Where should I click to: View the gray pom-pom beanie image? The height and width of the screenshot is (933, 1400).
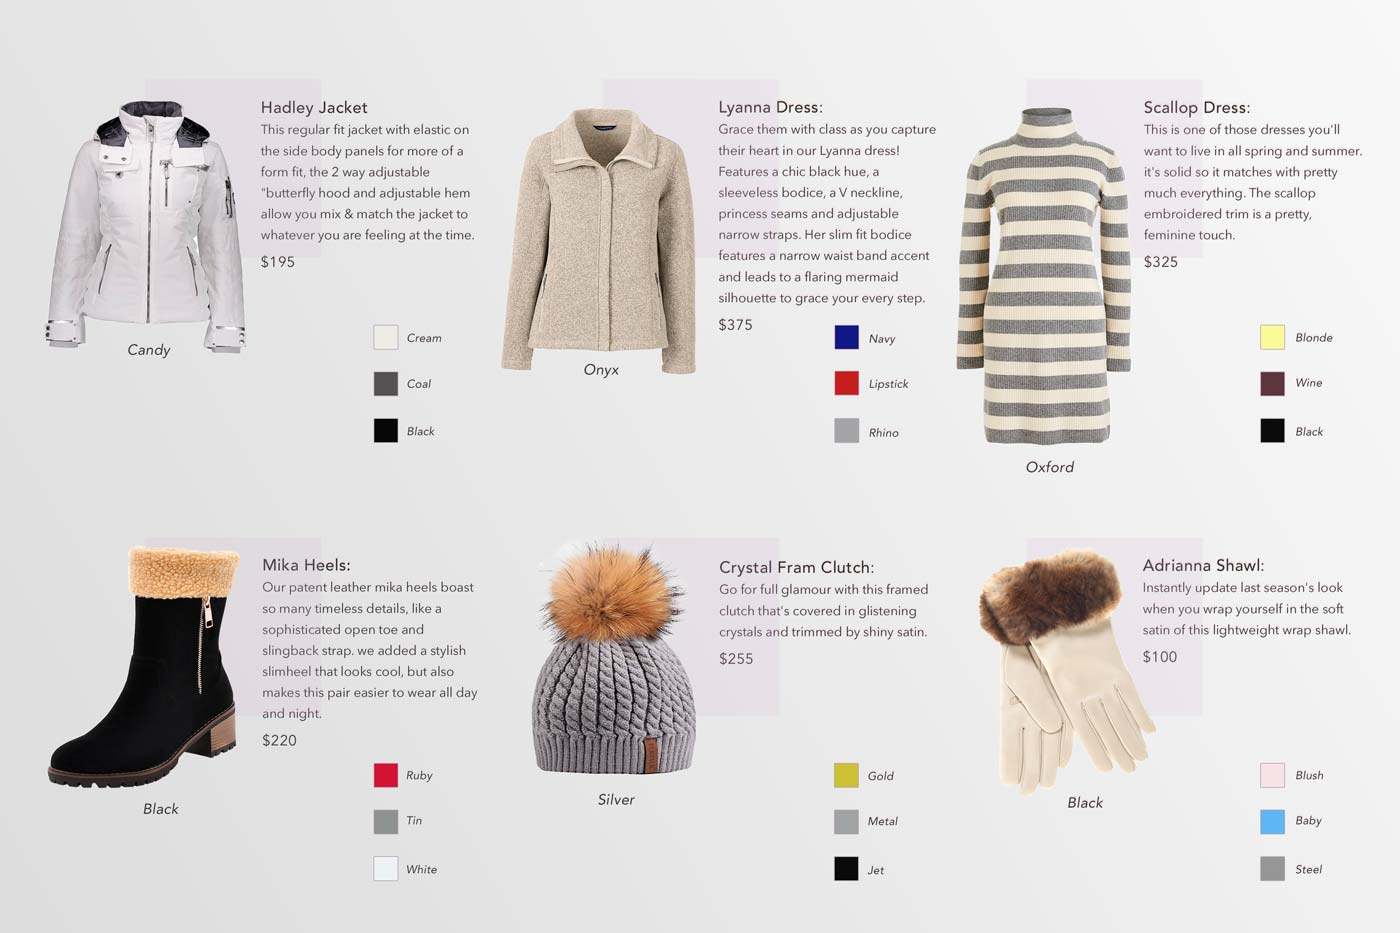pyautogui.click(x=612, y=658)
